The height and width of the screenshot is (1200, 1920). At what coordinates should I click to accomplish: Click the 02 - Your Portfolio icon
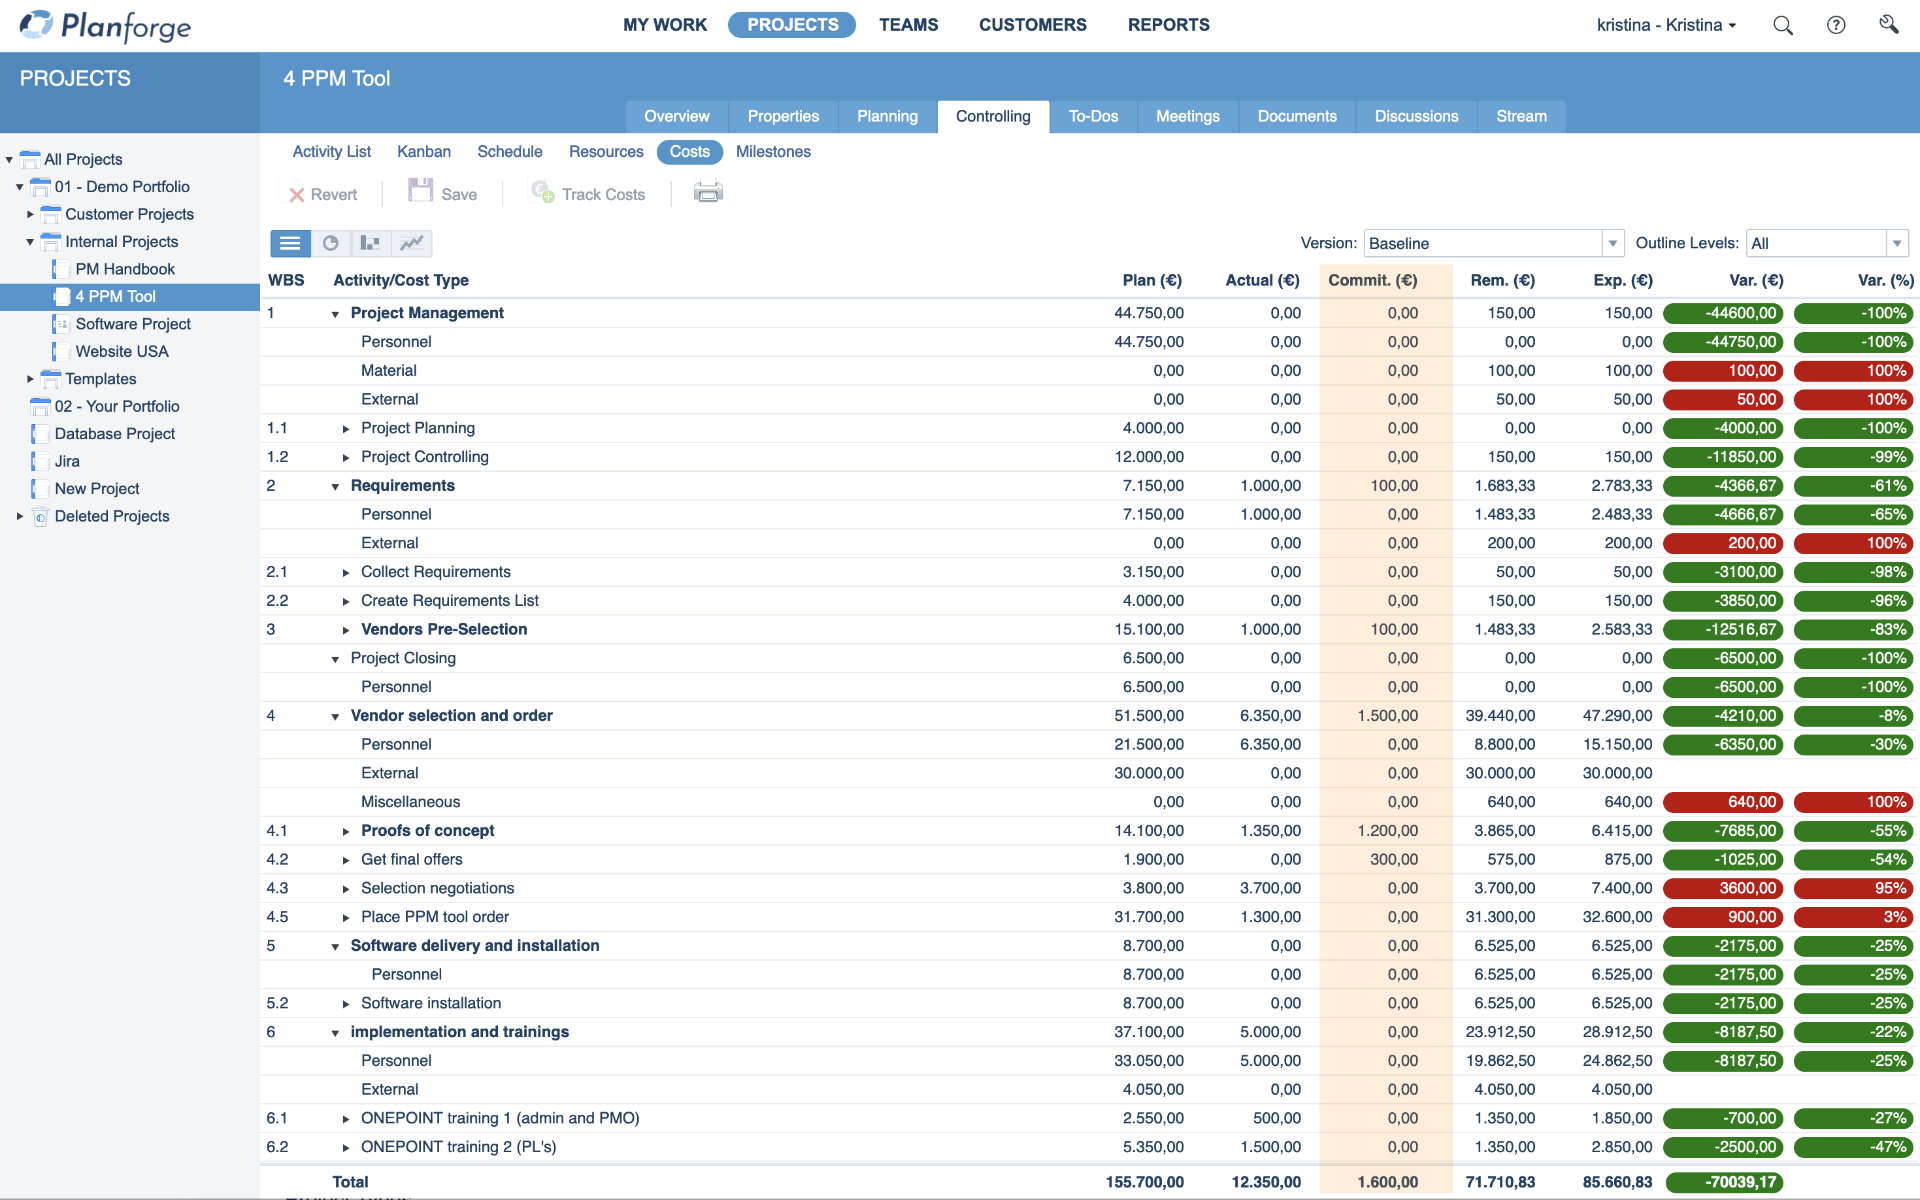click(40, 407)
